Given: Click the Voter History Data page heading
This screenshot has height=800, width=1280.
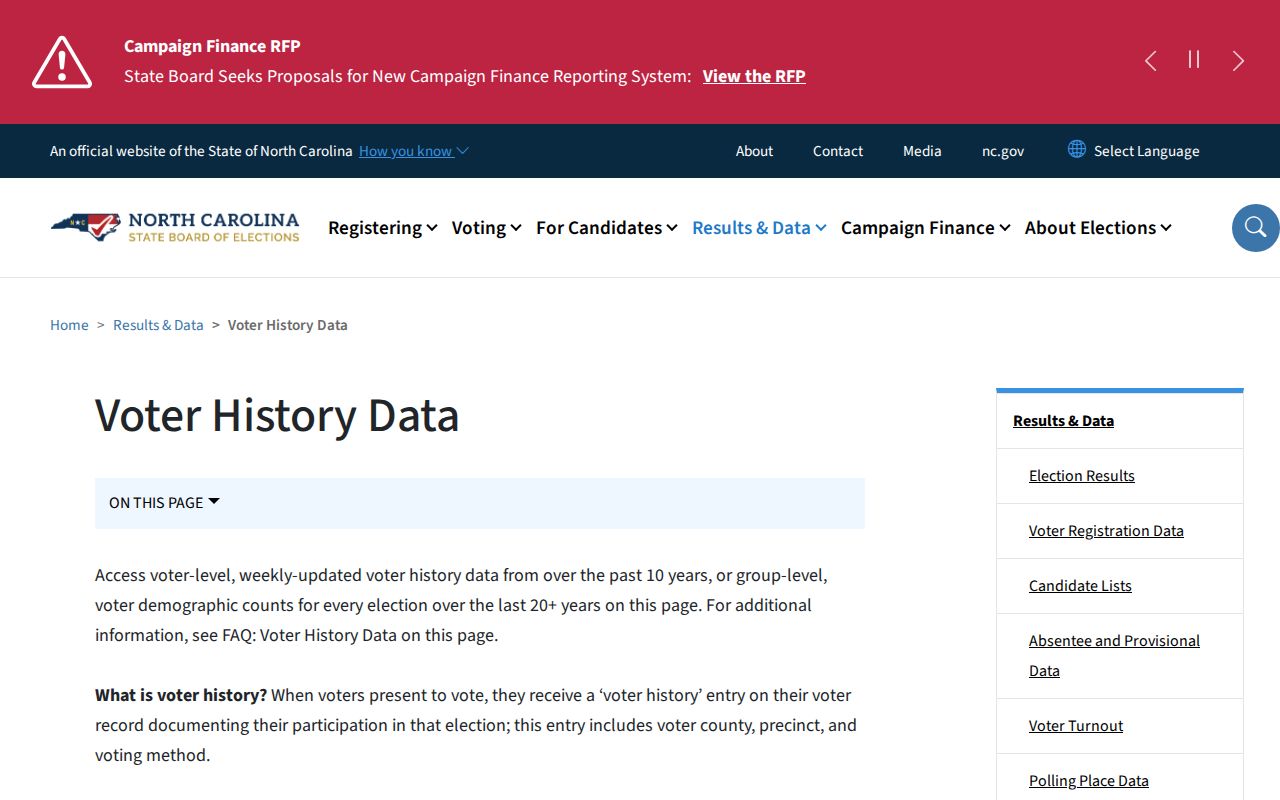Looking at the screenshot, I should pos(277,415).
